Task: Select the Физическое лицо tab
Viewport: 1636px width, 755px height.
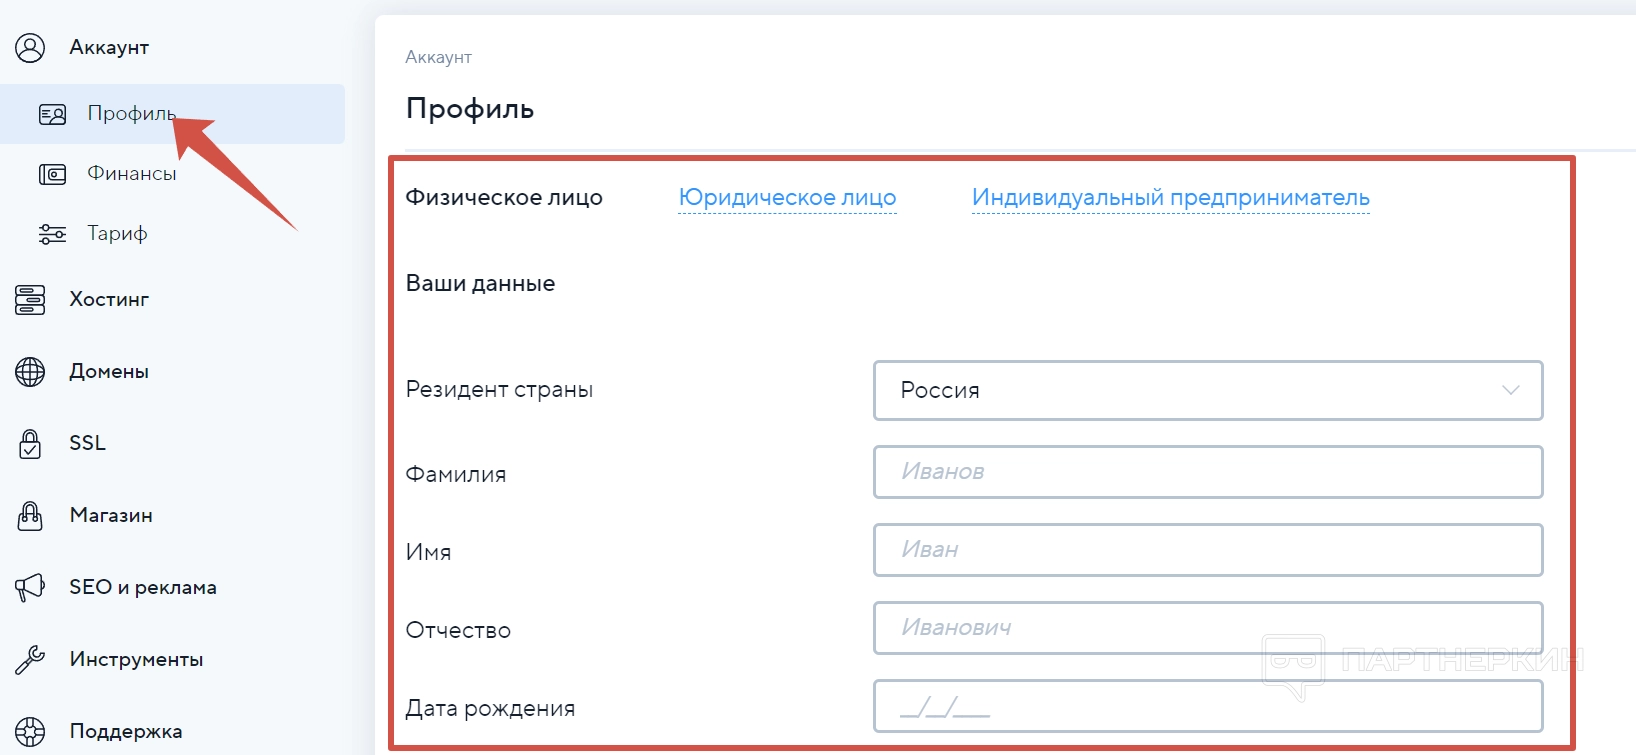Action: point(504,198)
